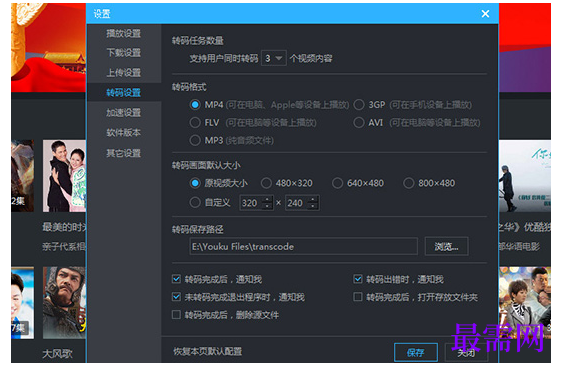Screen dimensions: 563x369
Task: Click 恢复本页默认配置 link
Action: tap(208, 351)
